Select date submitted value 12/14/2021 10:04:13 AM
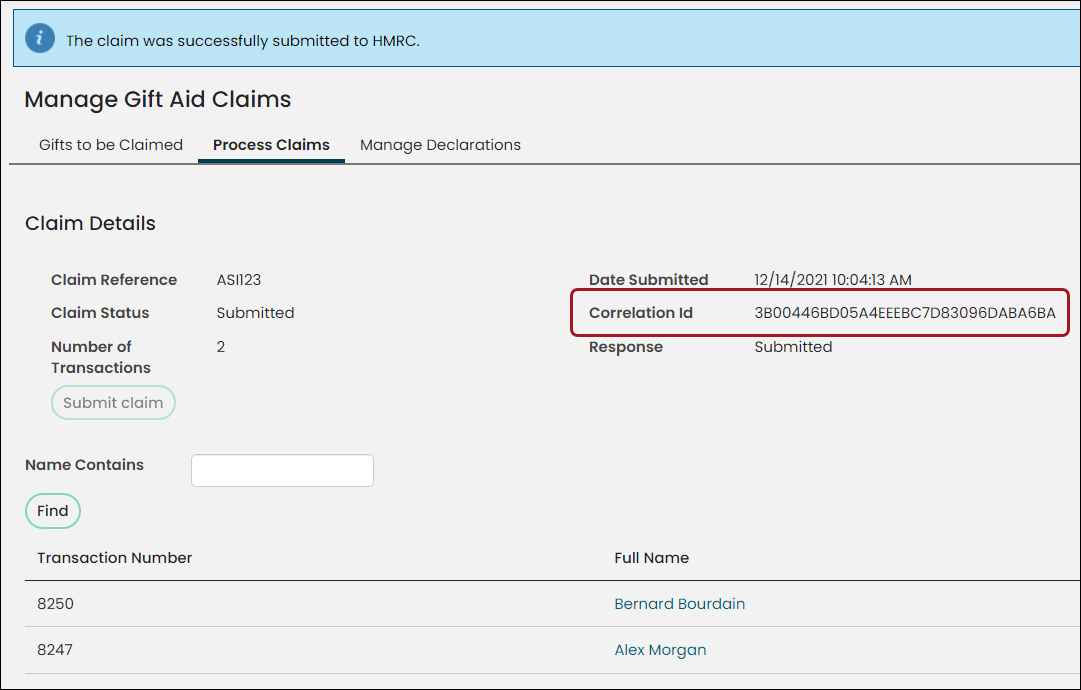 point(833,280)
